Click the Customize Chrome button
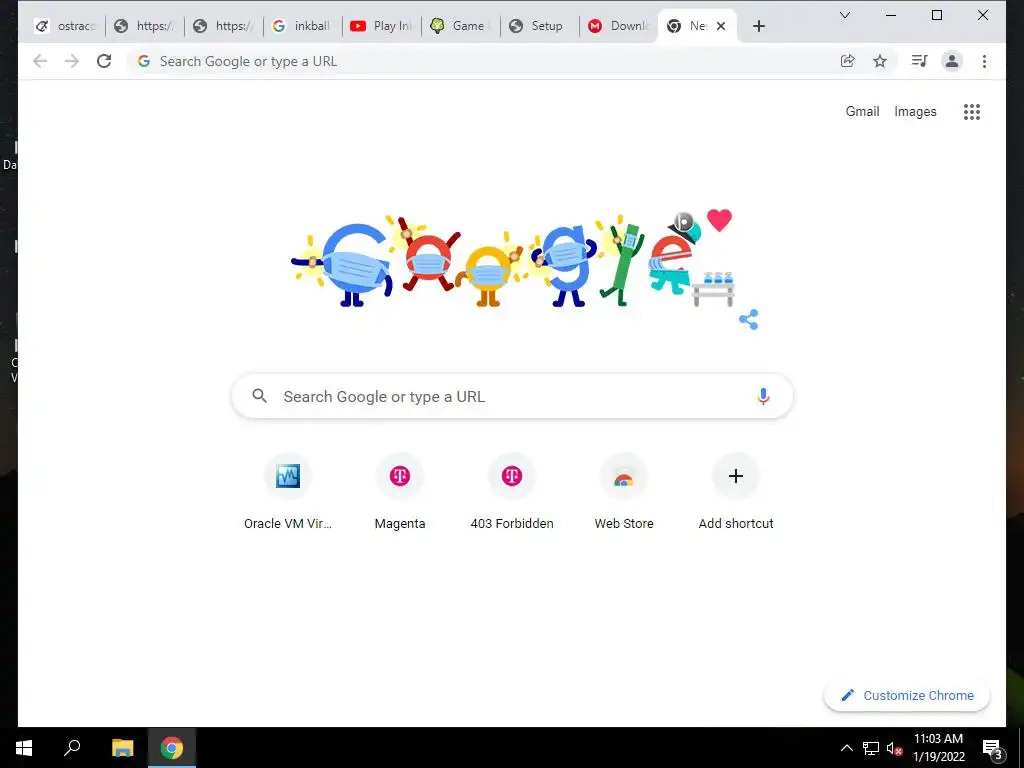 pyautogui.click(x=907, y=696)
